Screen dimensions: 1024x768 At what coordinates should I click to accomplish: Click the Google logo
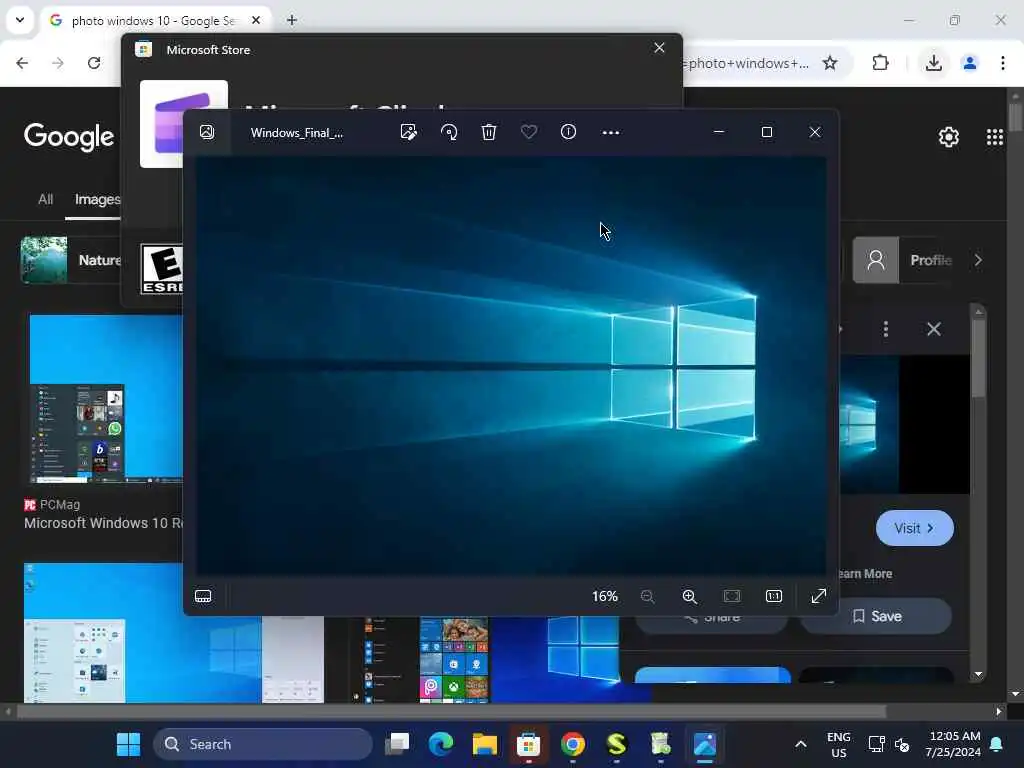point(69,136)
